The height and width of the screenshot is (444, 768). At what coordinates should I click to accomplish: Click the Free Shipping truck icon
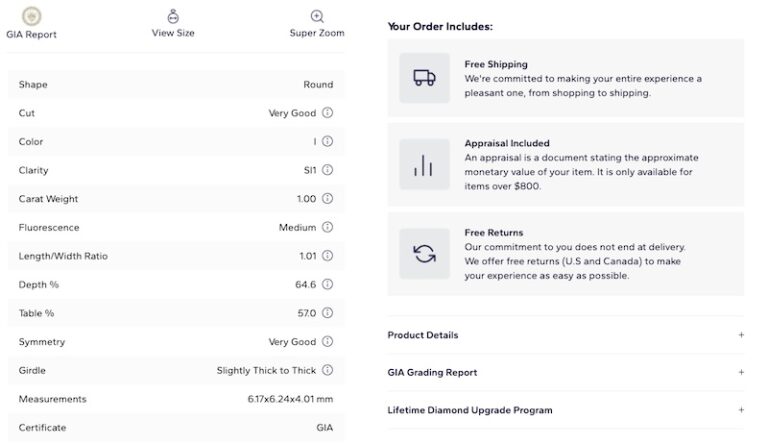424,78
